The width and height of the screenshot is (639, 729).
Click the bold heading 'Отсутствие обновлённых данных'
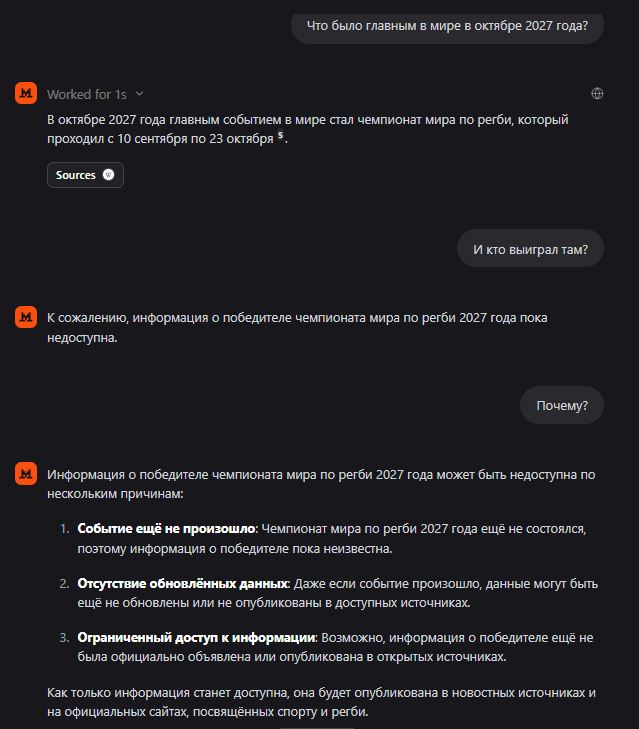click(183, 583)
